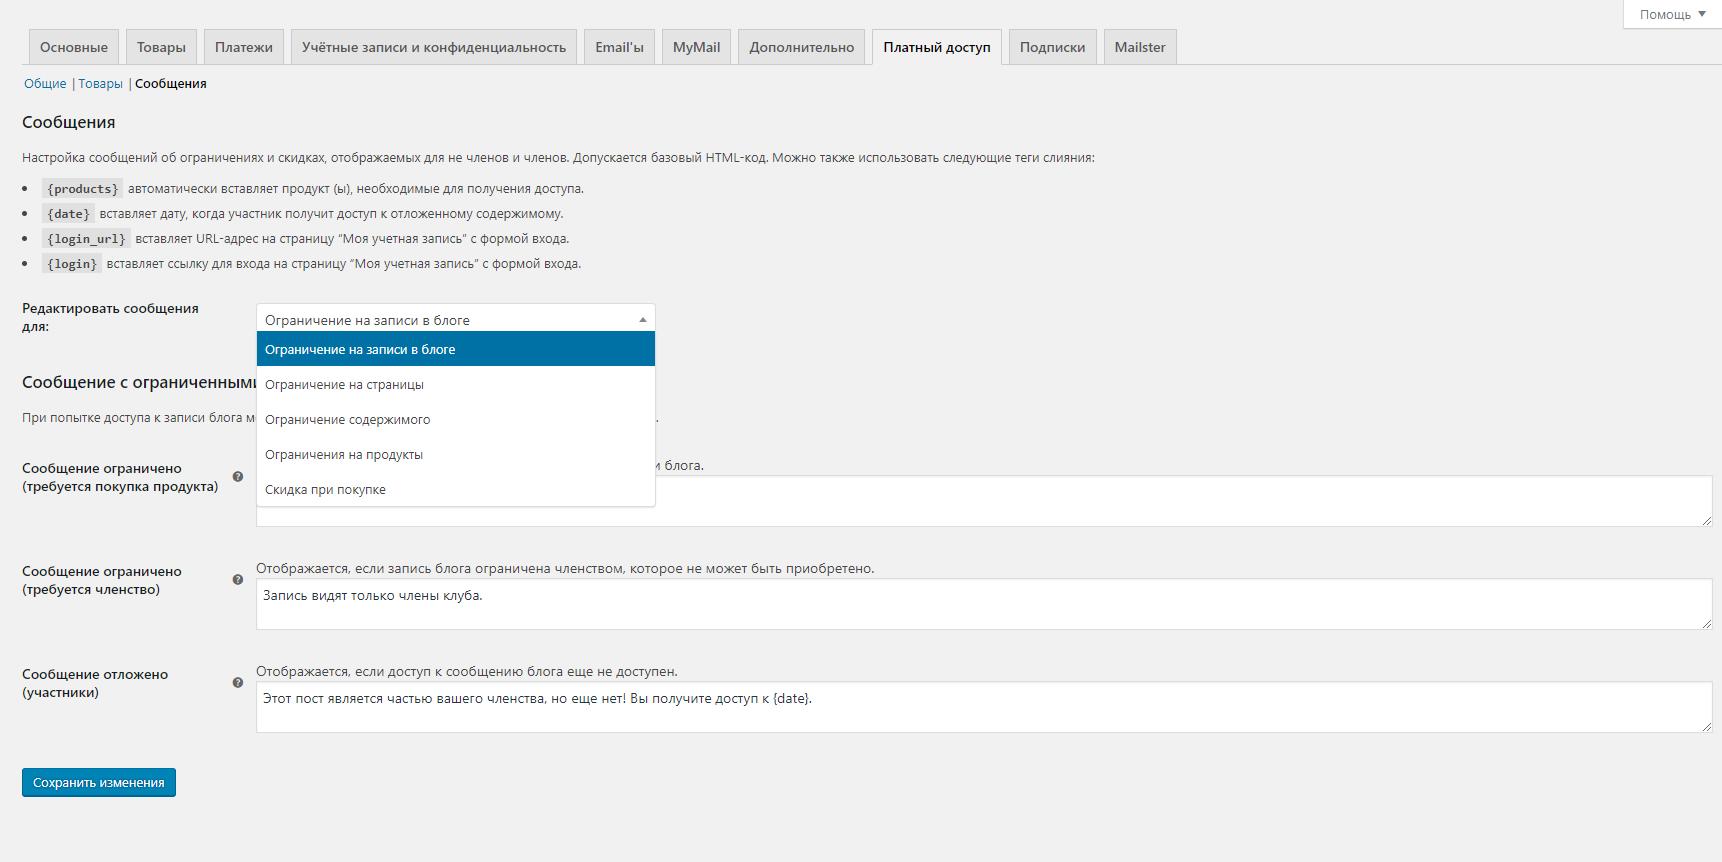Switch to the Mailster tab

tap(1139, 47)
